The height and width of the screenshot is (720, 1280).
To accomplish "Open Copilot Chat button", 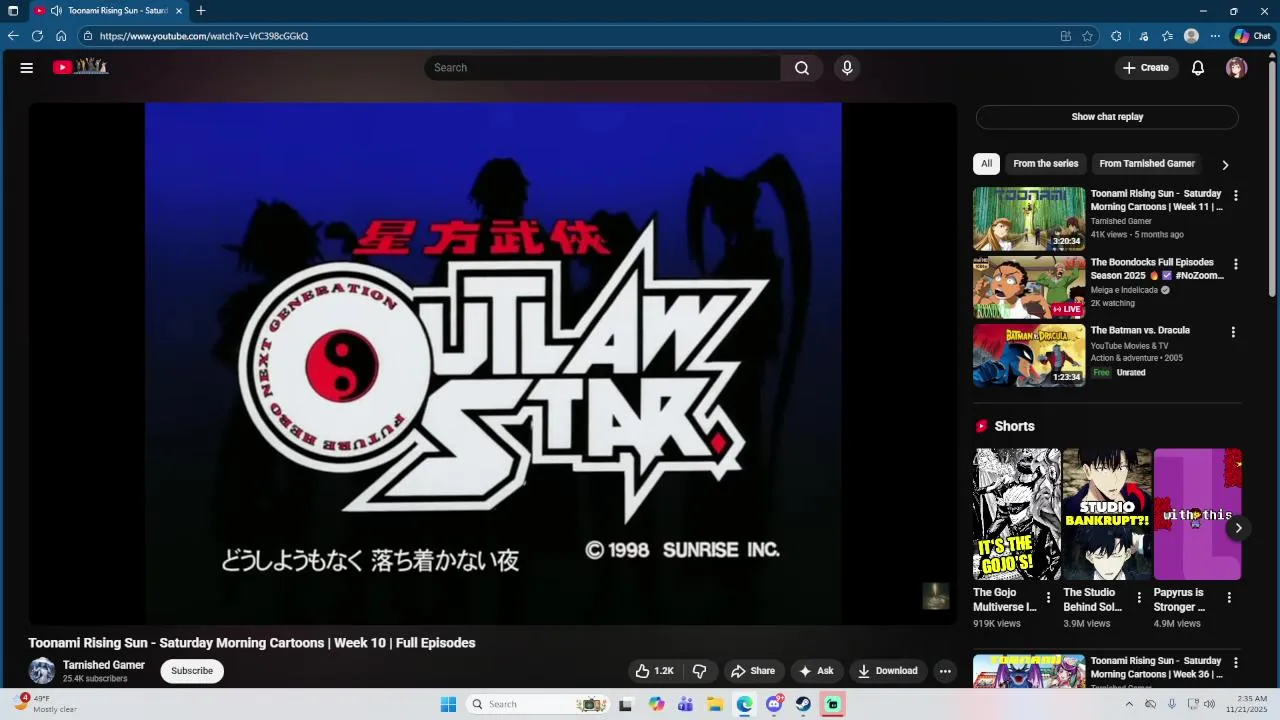I will coord(1252,36).
